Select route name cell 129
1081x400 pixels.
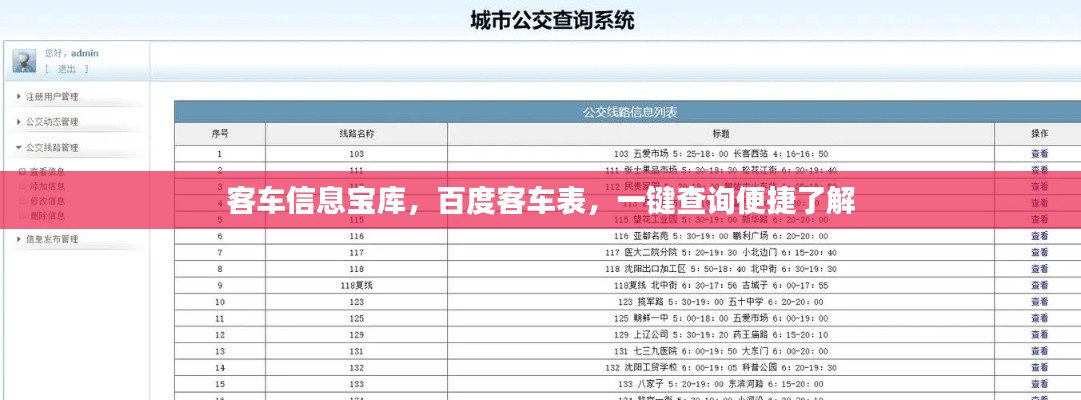point(356,335)
